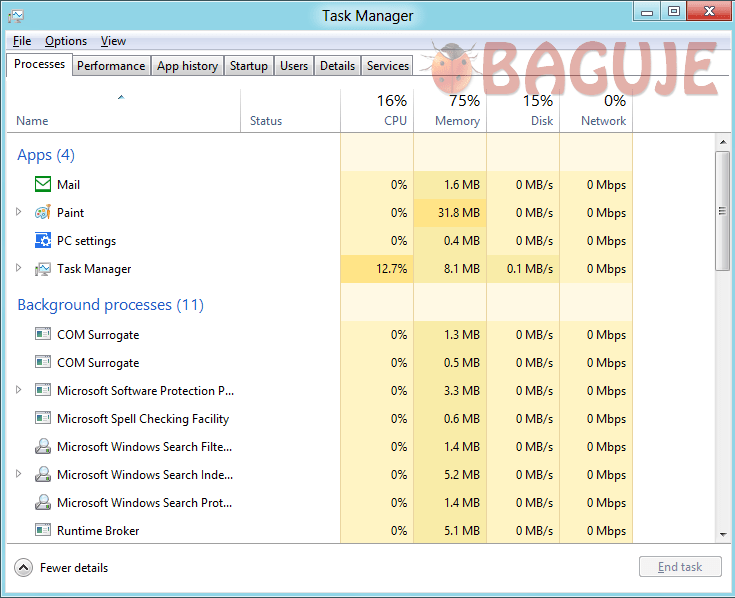
Task: Switch to the Details tab
Action: [x=338, y=66]
